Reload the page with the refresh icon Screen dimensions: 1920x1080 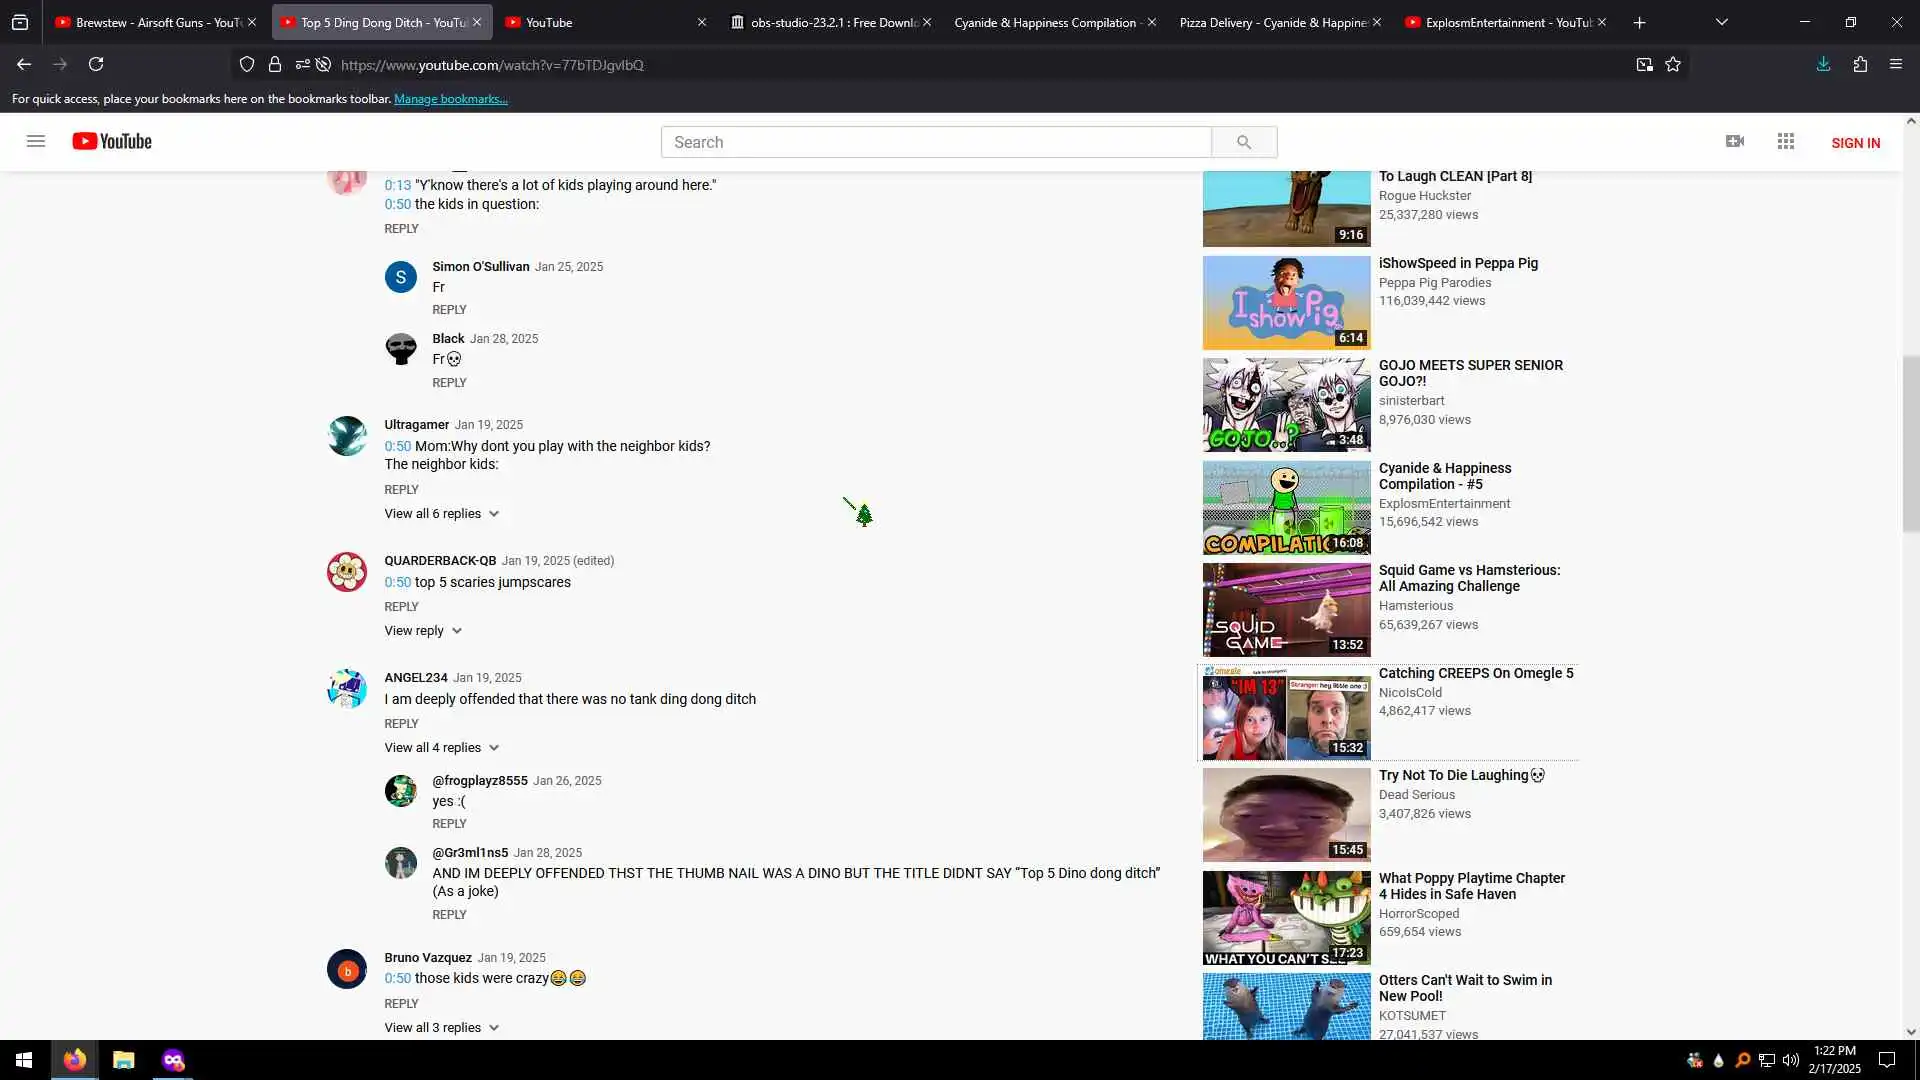point(96,65)
